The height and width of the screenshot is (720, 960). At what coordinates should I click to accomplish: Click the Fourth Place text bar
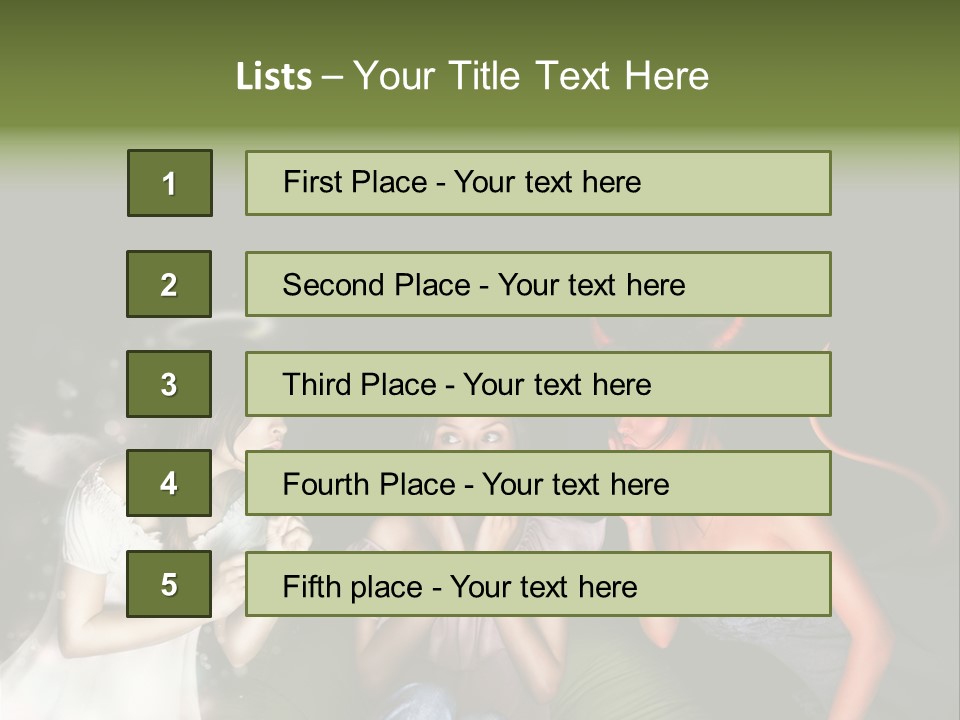(538, 484)
